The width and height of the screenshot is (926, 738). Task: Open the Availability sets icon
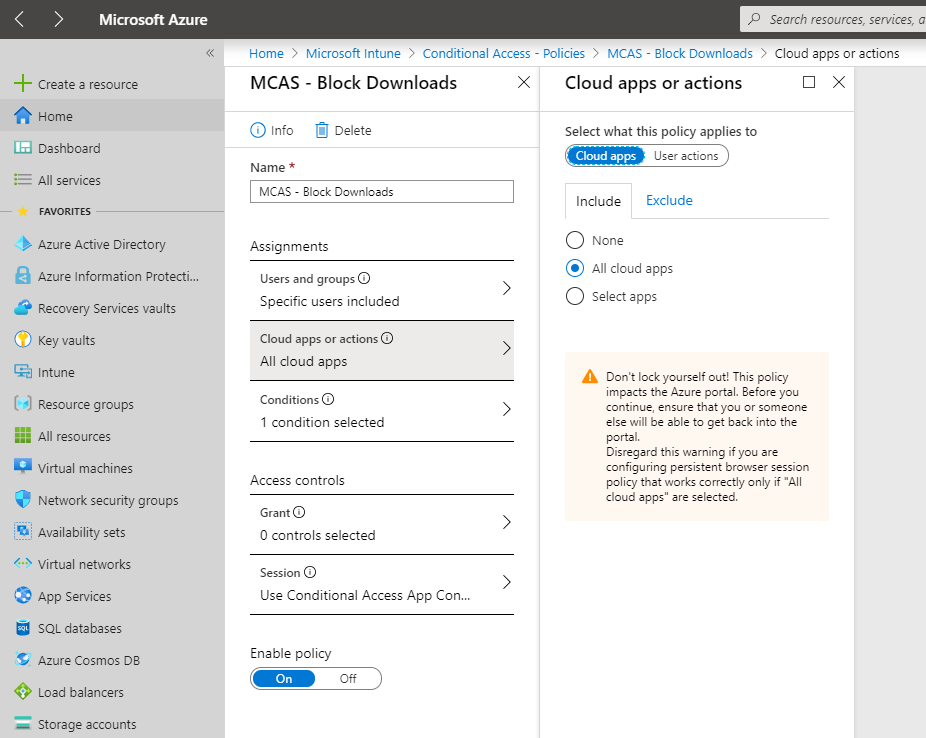pos(22,531)
